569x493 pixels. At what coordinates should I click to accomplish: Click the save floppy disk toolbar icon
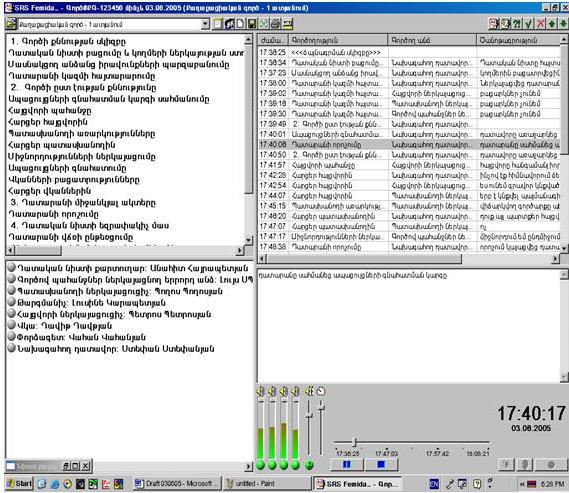(x=252, y=24)
